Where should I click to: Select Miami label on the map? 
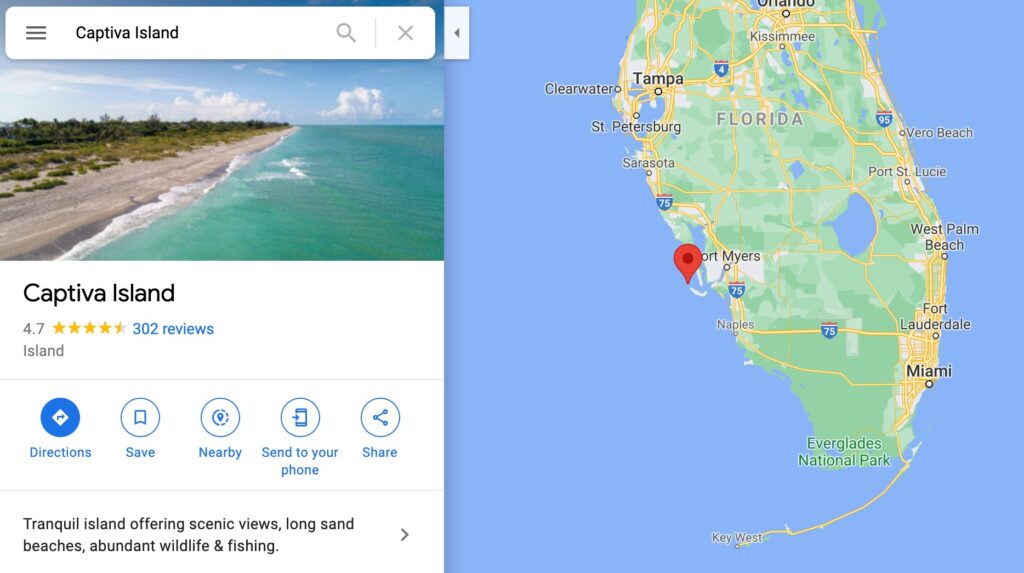(x=929, y=371)
